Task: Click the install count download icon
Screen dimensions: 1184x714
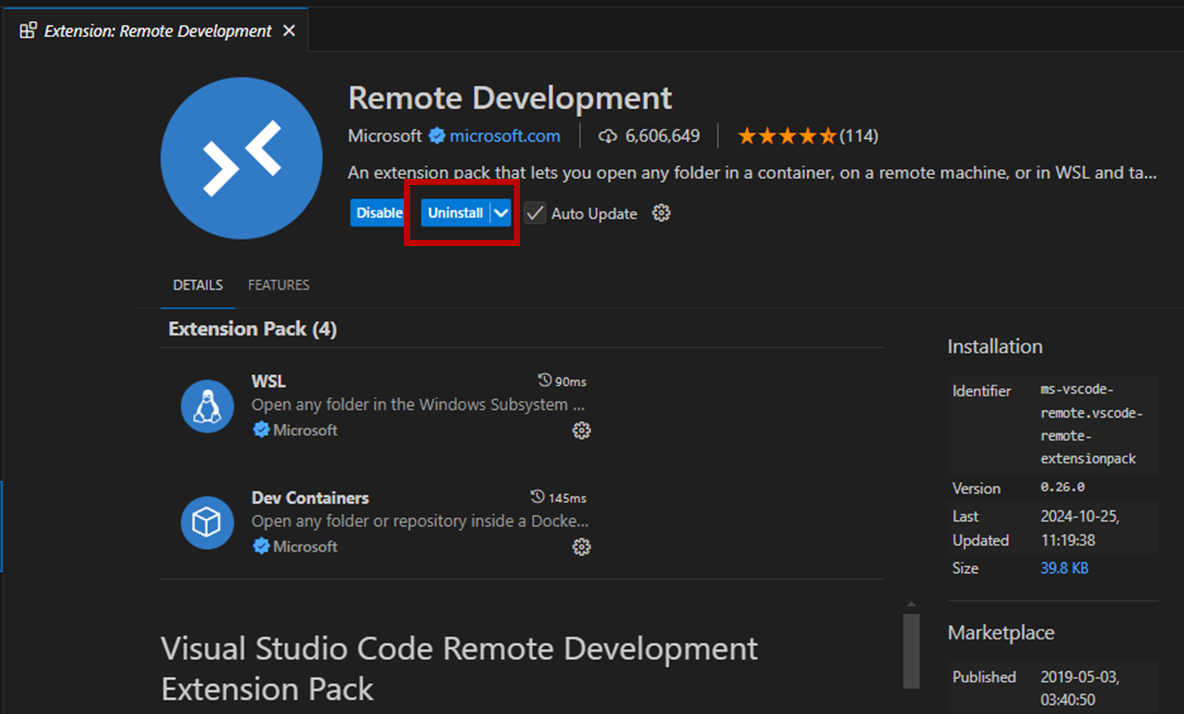Action: 608,136
